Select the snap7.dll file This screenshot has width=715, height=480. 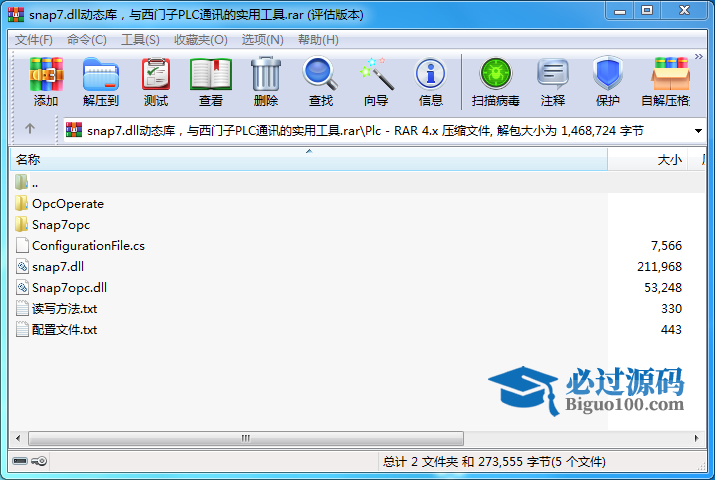[357, 267]
